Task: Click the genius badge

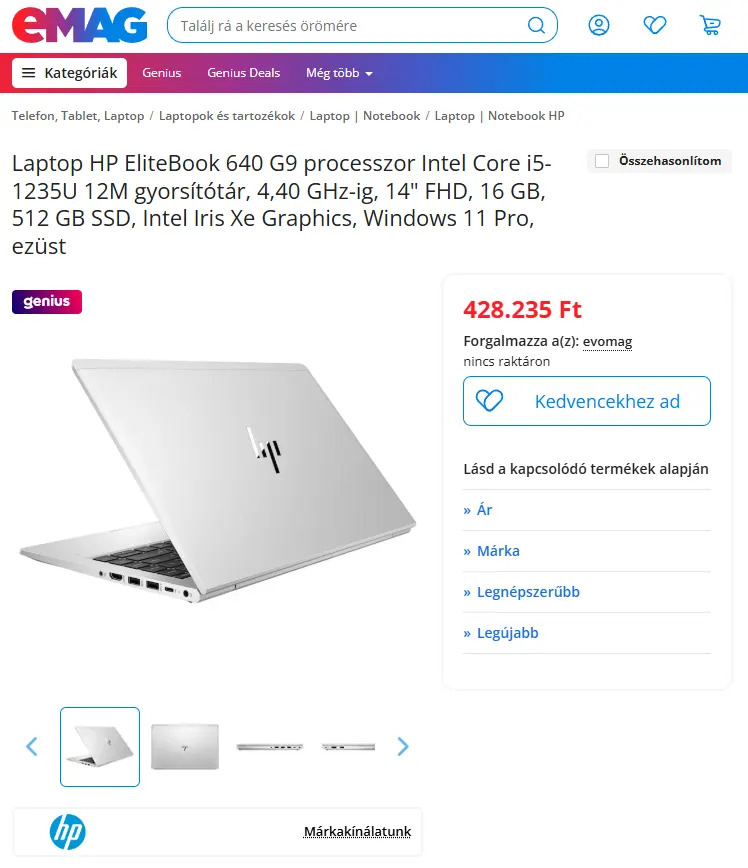Action: (47, 302)
